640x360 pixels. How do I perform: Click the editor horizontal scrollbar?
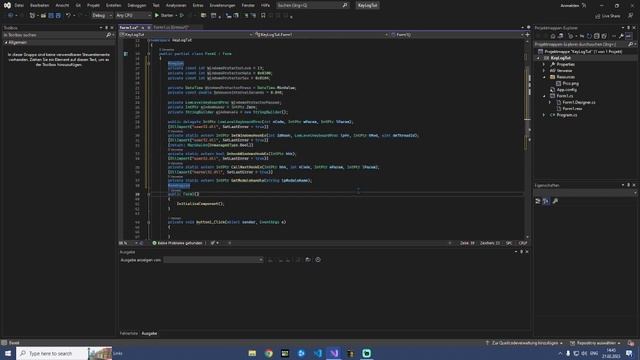(x=339, y=243)
